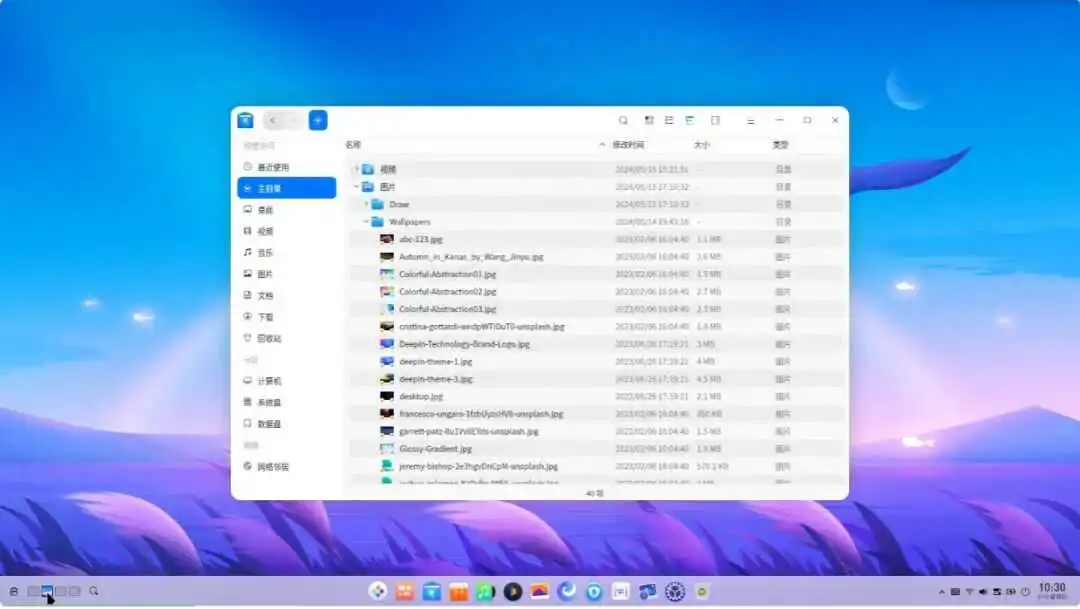This screenshot has width=1080, height=609.
Task: Open 计算机 in the sidebar
Action: tap(269, 381)
